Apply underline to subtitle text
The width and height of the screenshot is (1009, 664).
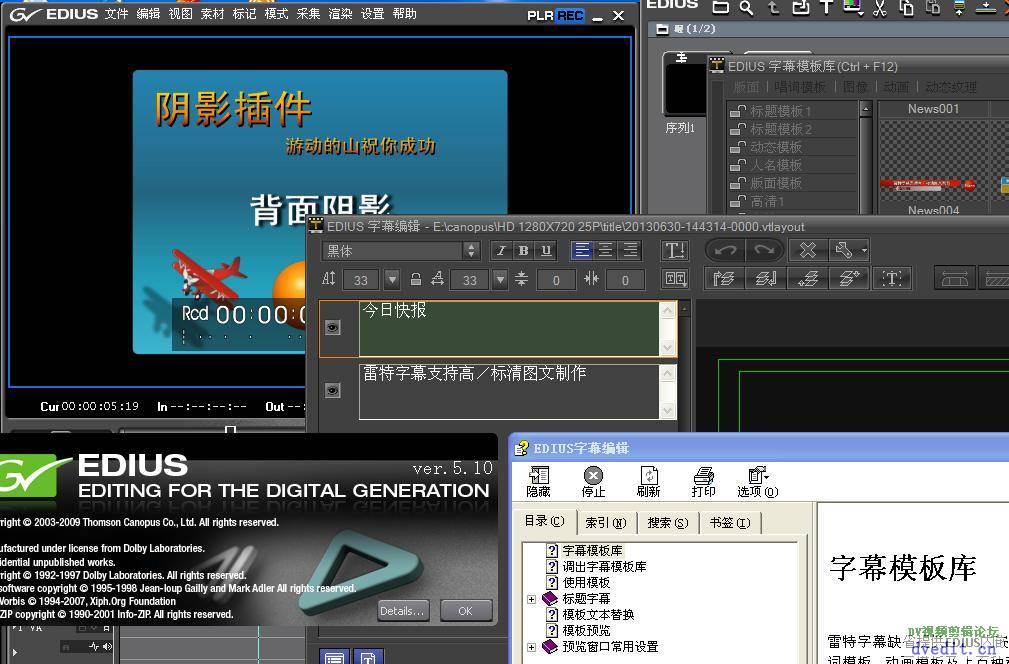(x=545, y=251)
